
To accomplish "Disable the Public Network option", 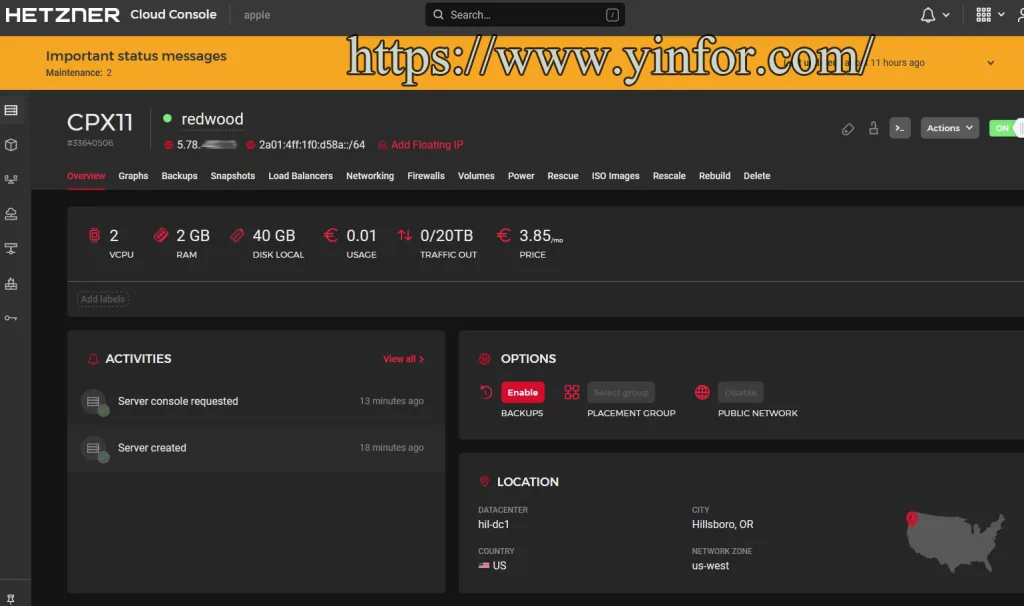I will (740, 392).
